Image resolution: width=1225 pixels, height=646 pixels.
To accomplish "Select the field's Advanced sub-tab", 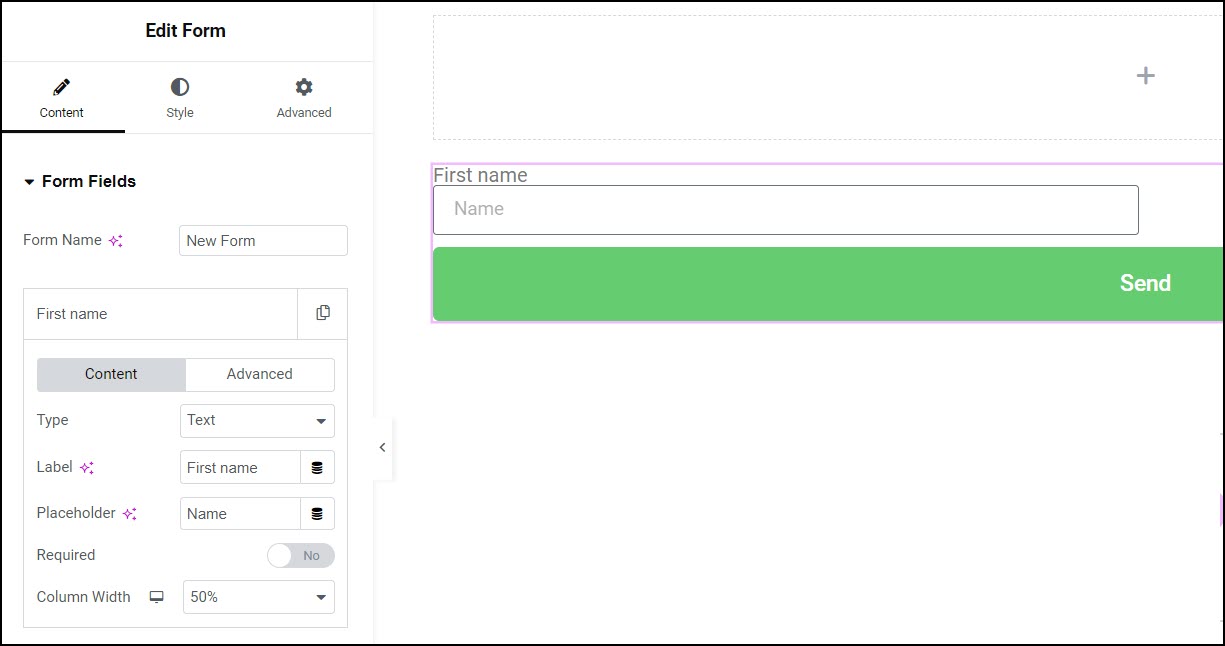I will (x=260, y=374).
